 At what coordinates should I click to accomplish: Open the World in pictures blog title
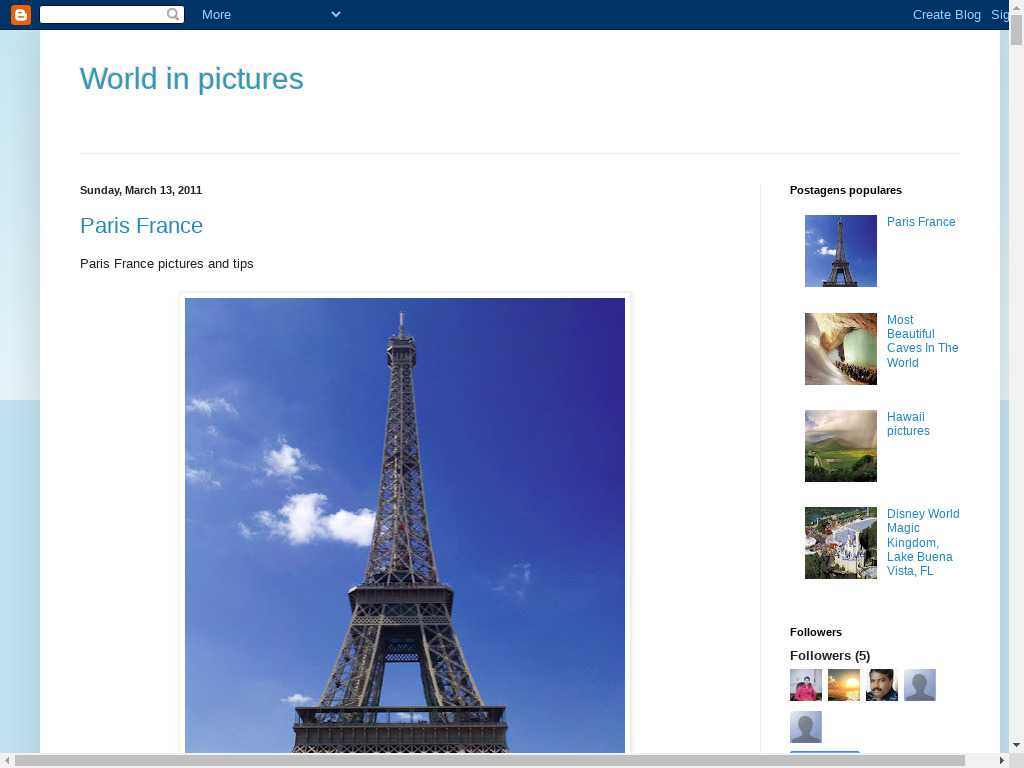pyautogui.click(x=191, y=79)
